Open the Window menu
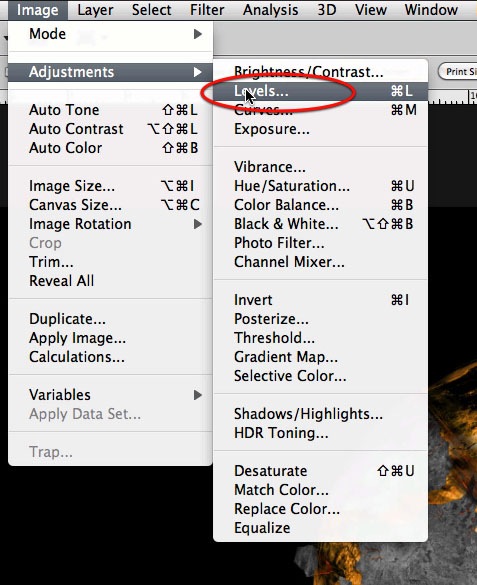Viewport: 477px width, 585px height. point(431,10)
